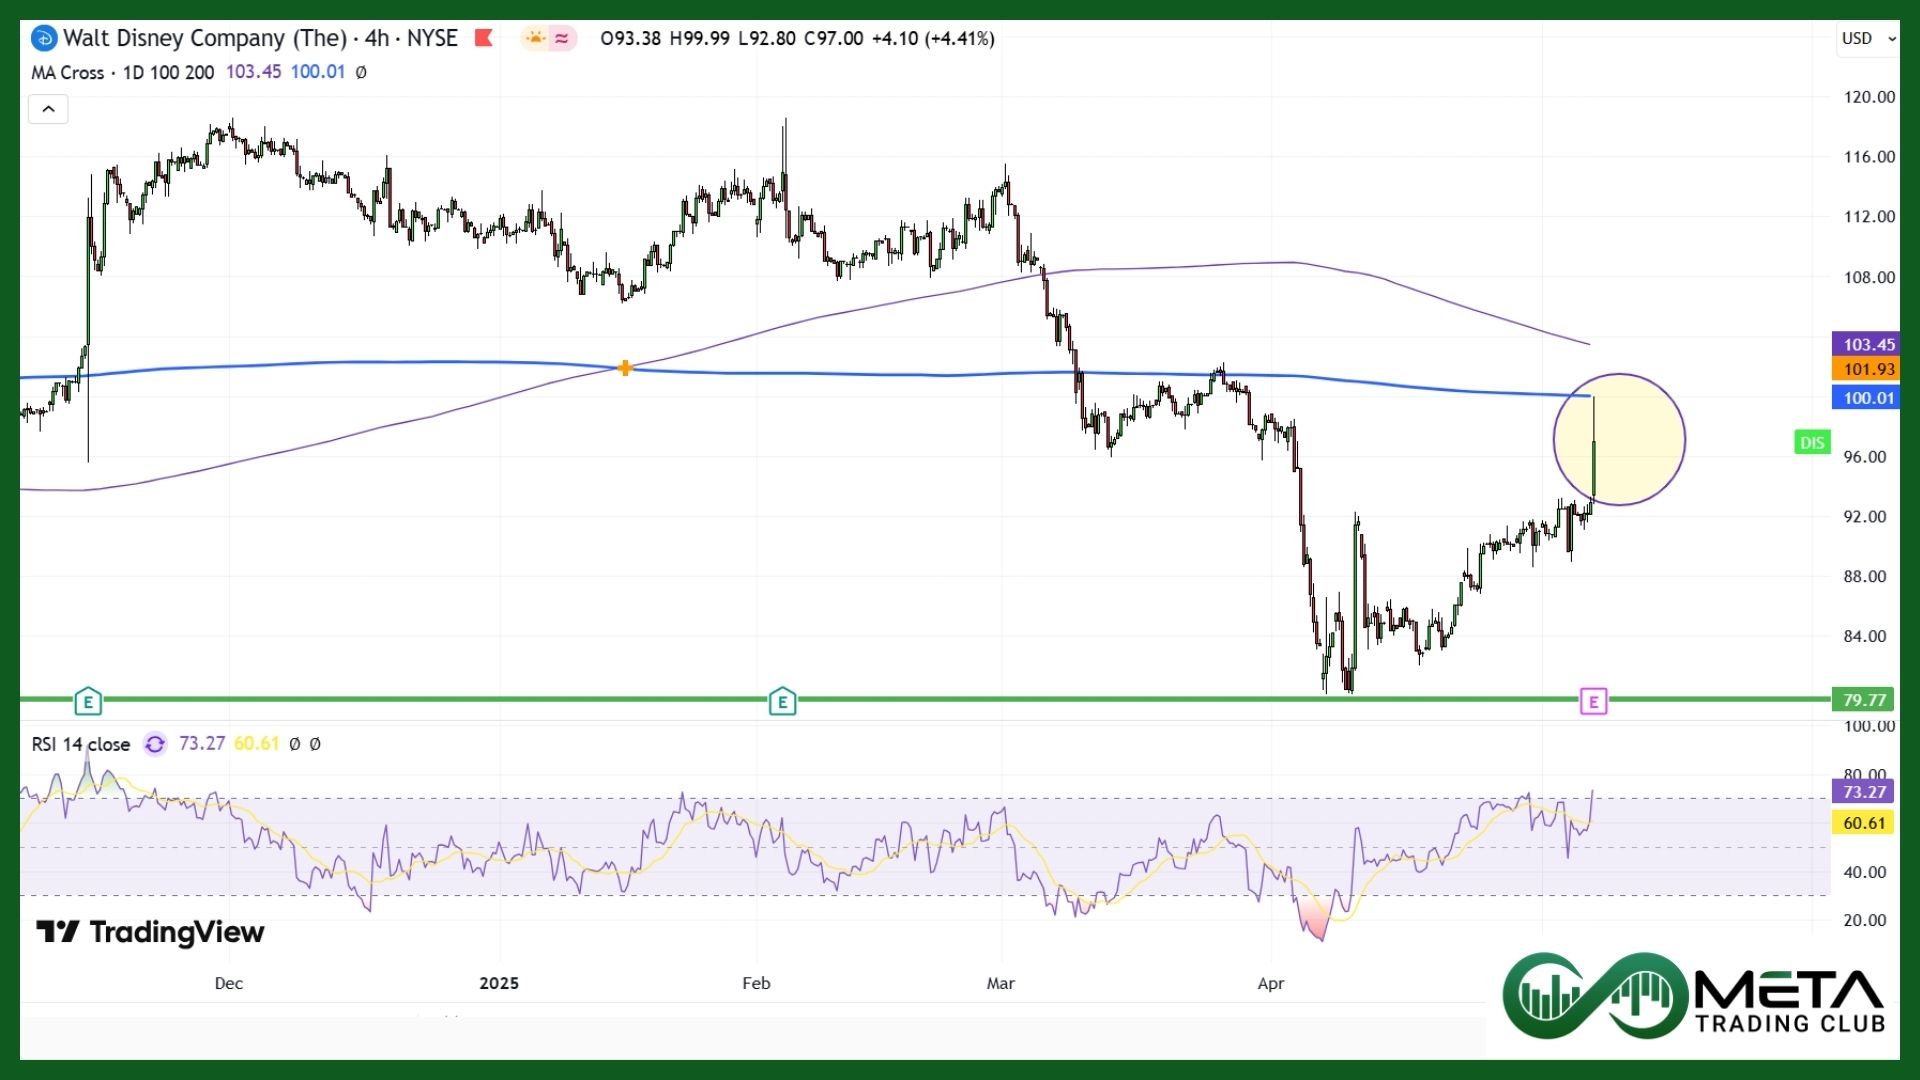The height and width of the screenshot is (1080, 1920).
Task: Click the TradingView logo
Action: click(150, 932)
